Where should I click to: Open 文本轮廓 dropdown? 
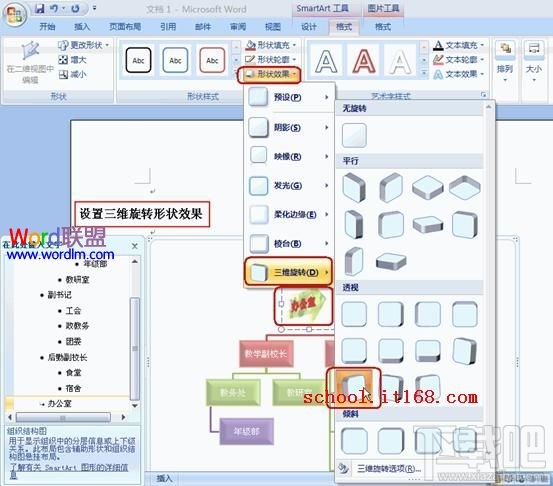[458, 60]
